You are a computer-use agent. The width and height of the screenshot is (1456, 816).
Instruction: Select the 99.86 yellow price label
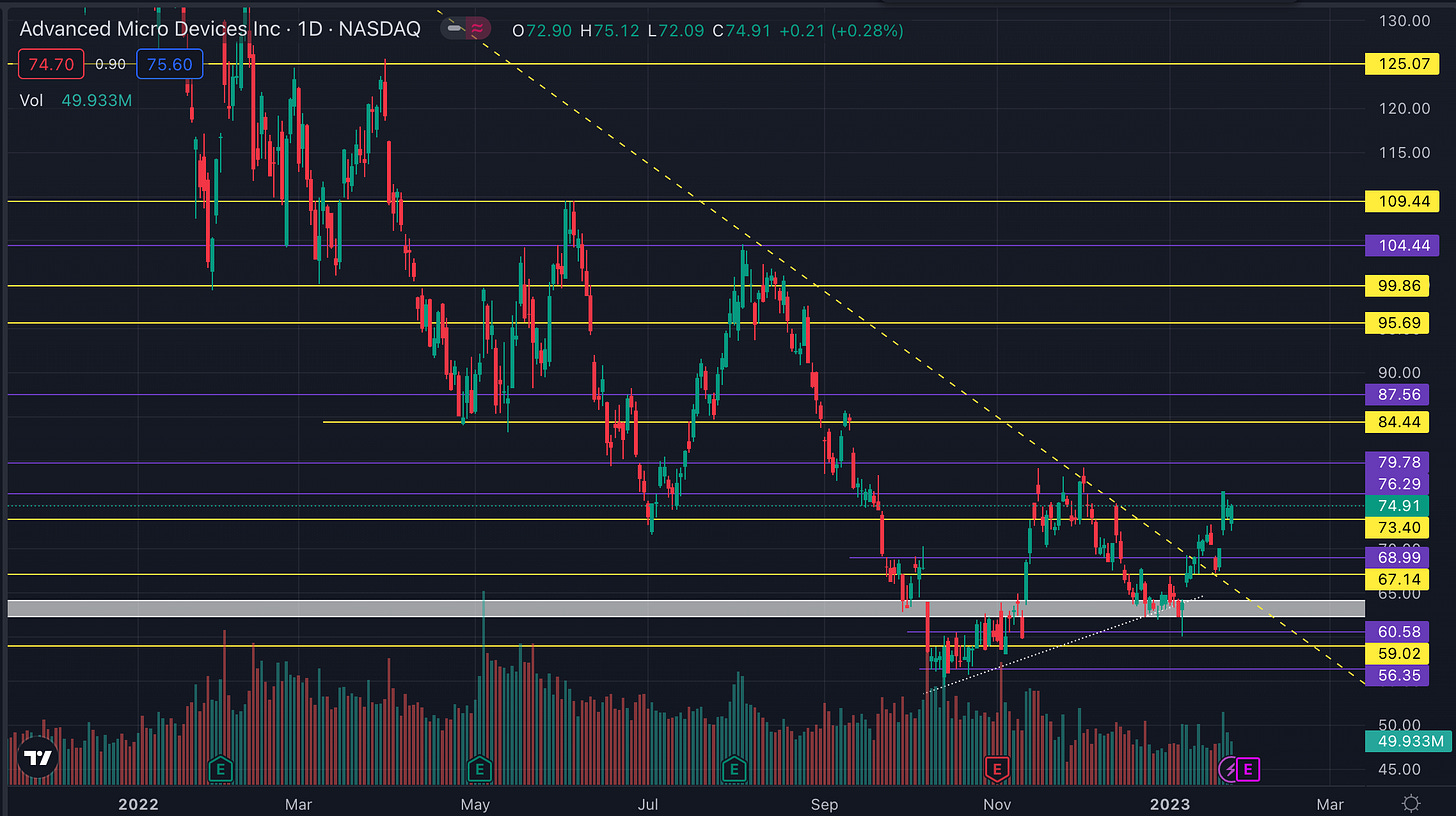point(1397,286)
